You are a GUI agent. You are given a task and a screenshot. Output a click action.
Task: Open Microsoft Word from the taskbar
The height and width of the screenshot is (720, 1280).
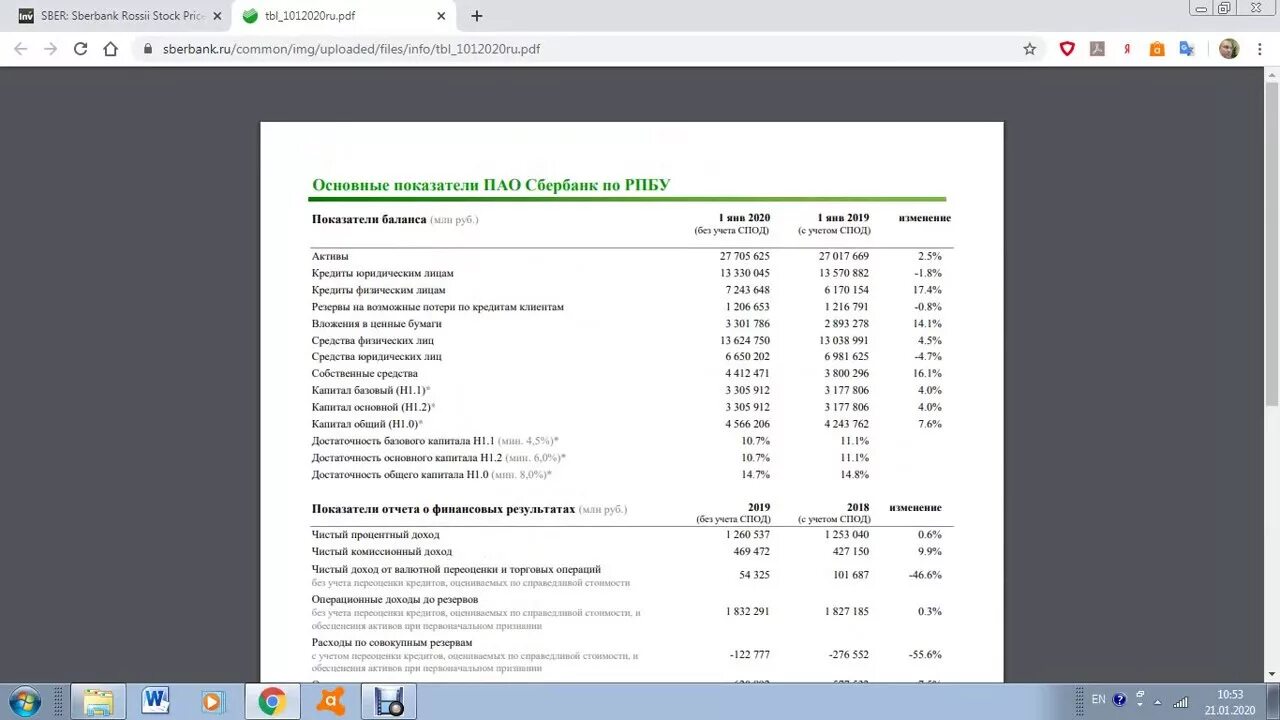[155, 701]
